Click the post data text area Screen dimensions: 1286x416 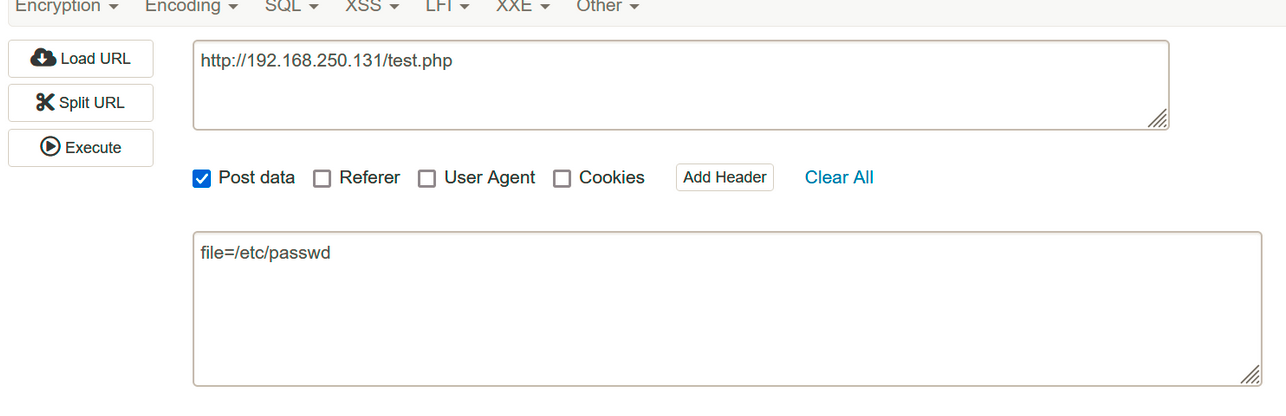pyautogui.click(x=727, y=309)
